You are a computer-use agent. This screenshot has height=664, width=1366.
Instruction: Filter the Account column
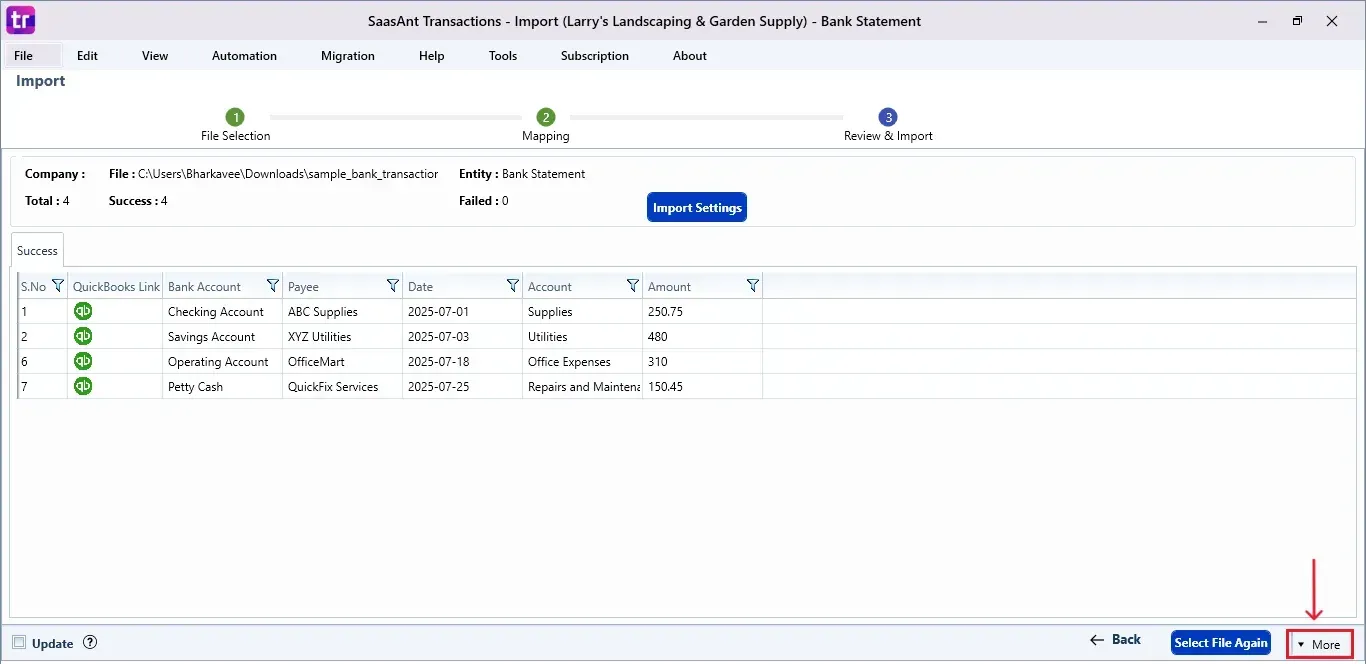(x=633, y=286)
